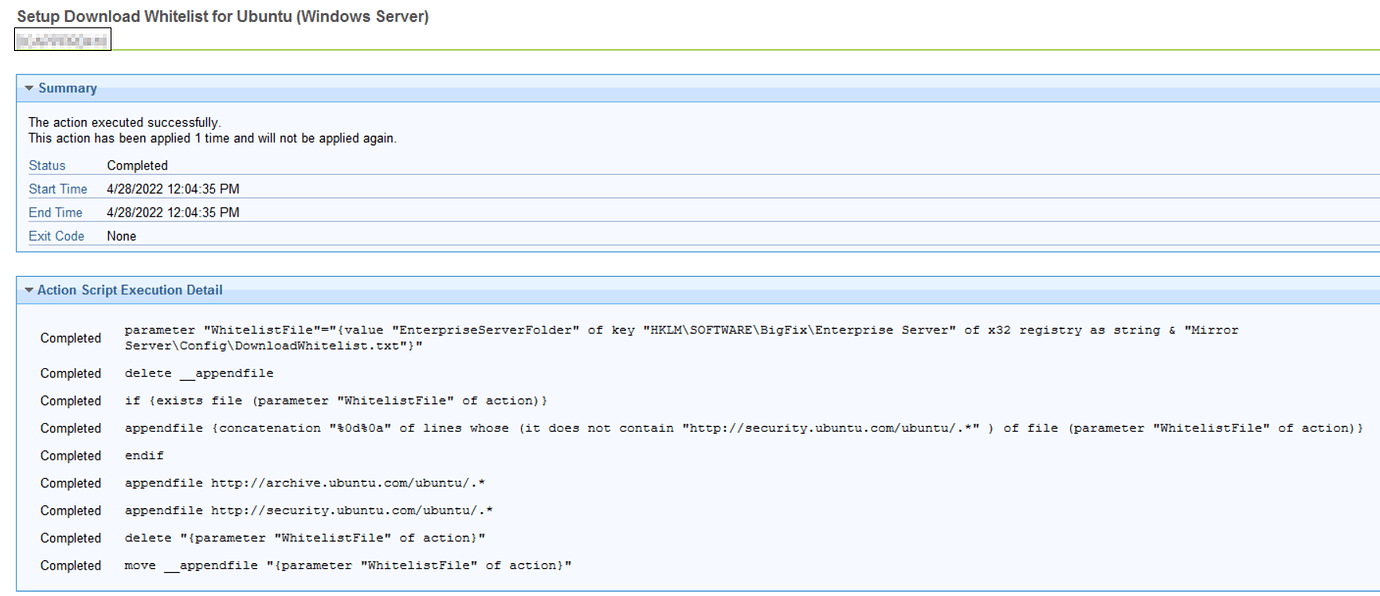The width and height of the screenshot is (1380, 596).
Task: Click the End Time label
Action: tap(56, 213)
